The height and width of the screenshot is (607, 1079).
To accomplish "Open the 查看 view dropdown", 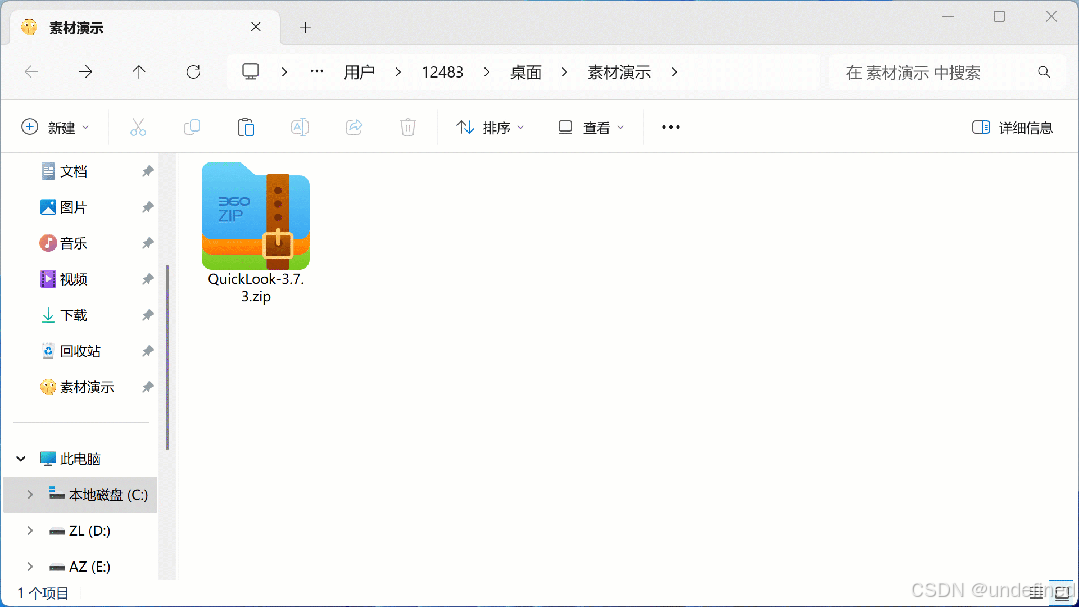I will [590, 127].
